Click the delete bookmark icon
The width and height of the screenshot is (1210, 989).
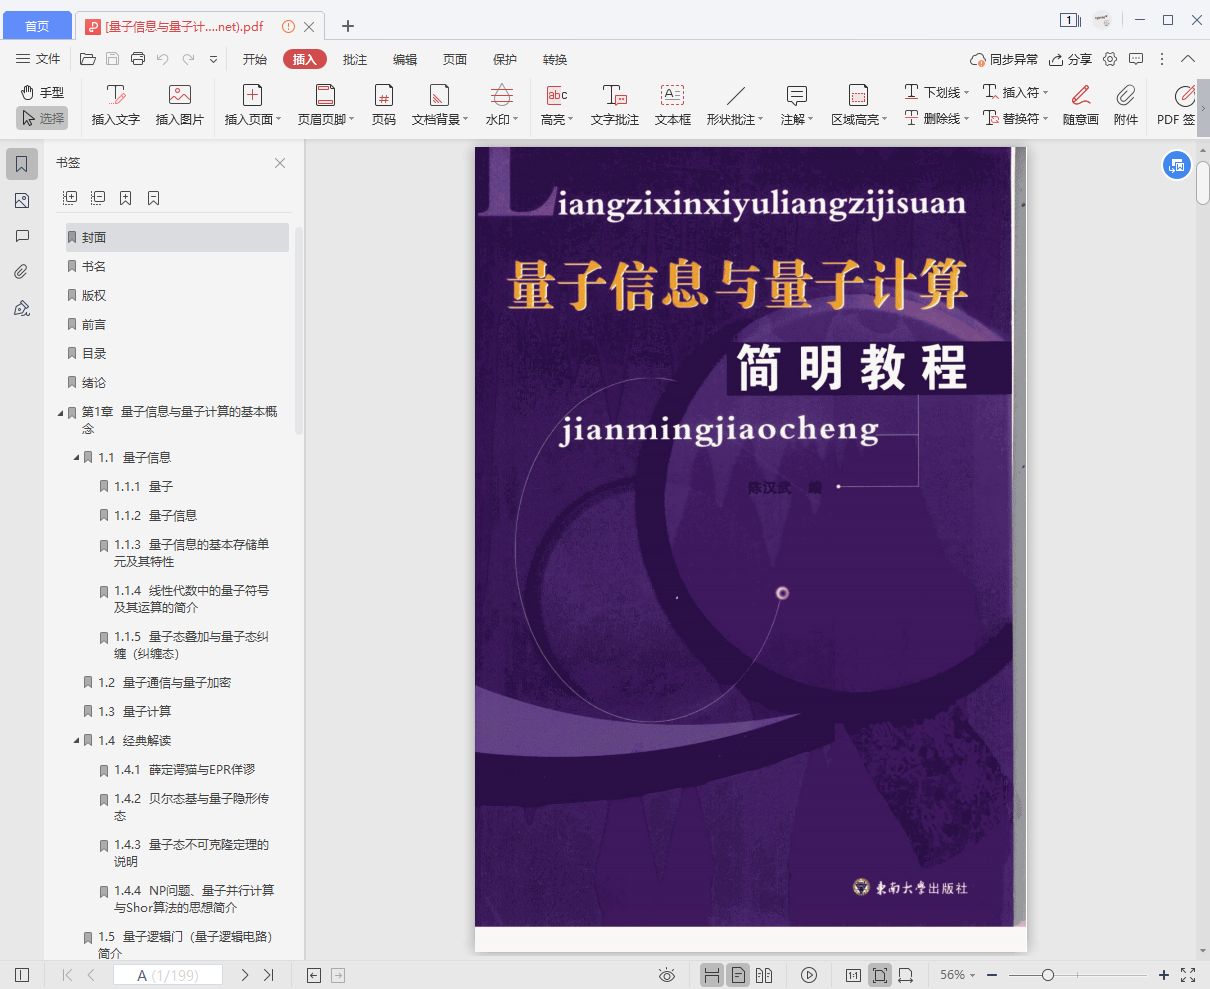click(154, 198)
